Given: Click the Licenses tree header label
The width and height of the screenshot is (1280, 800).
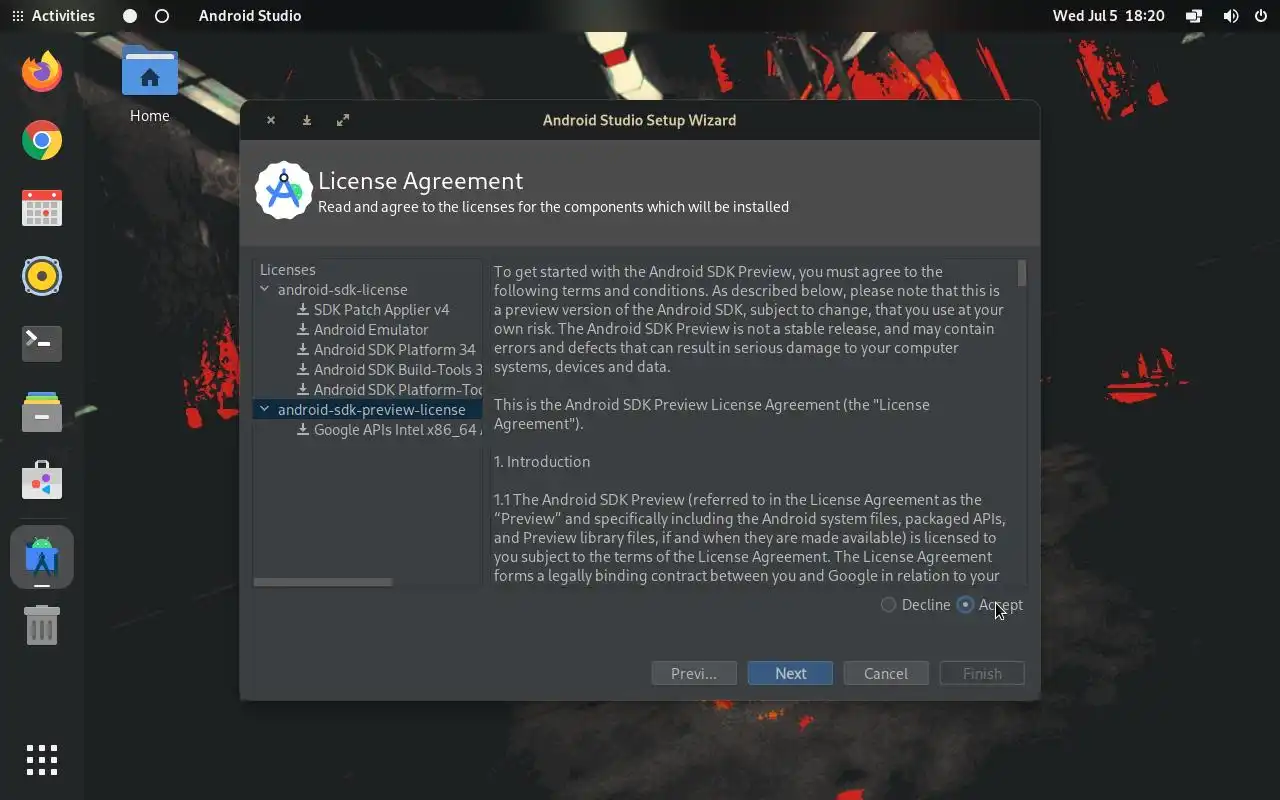Looking at the screenshot, I should click(288, 270).
